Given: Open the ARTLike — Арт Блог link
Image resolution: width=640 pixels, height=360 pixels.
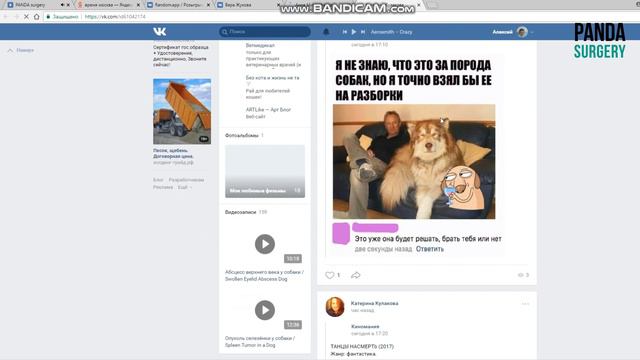Looking at the screenshot, I should click(268, 109).
